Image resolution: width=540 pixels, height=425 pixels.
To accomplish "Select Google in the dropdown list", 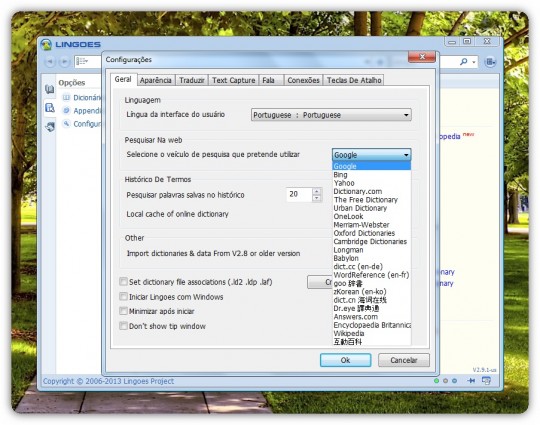I will tap(372, 166).
